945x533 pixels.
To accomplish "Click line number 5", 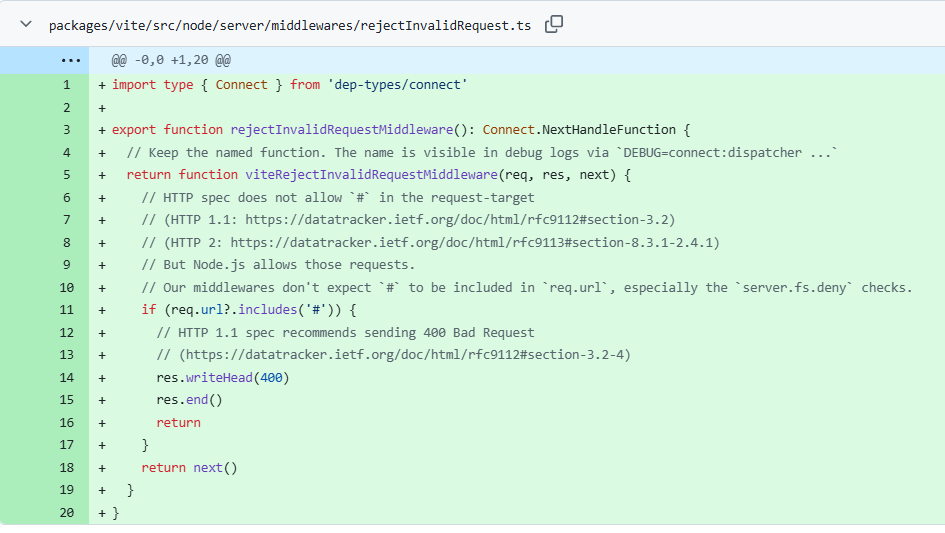I will (x=66, y=175).
